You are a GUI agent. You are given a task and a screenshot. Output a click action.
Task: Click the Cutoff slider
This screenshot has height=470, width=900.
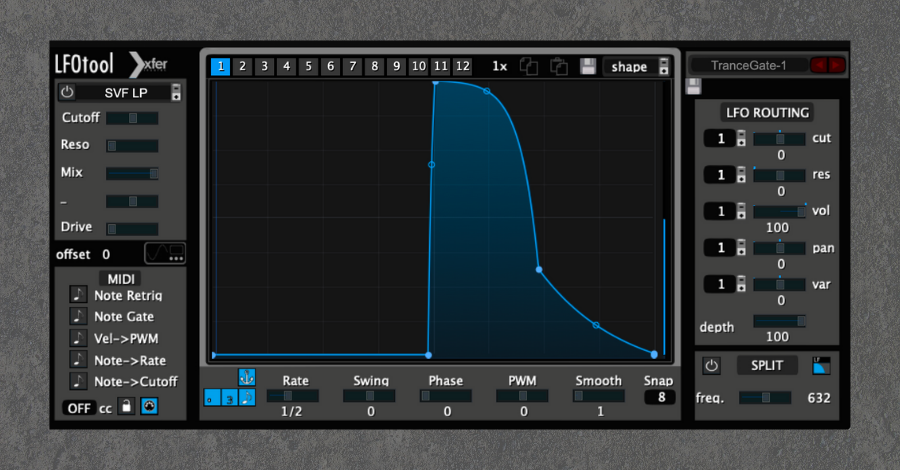(132, 118)
